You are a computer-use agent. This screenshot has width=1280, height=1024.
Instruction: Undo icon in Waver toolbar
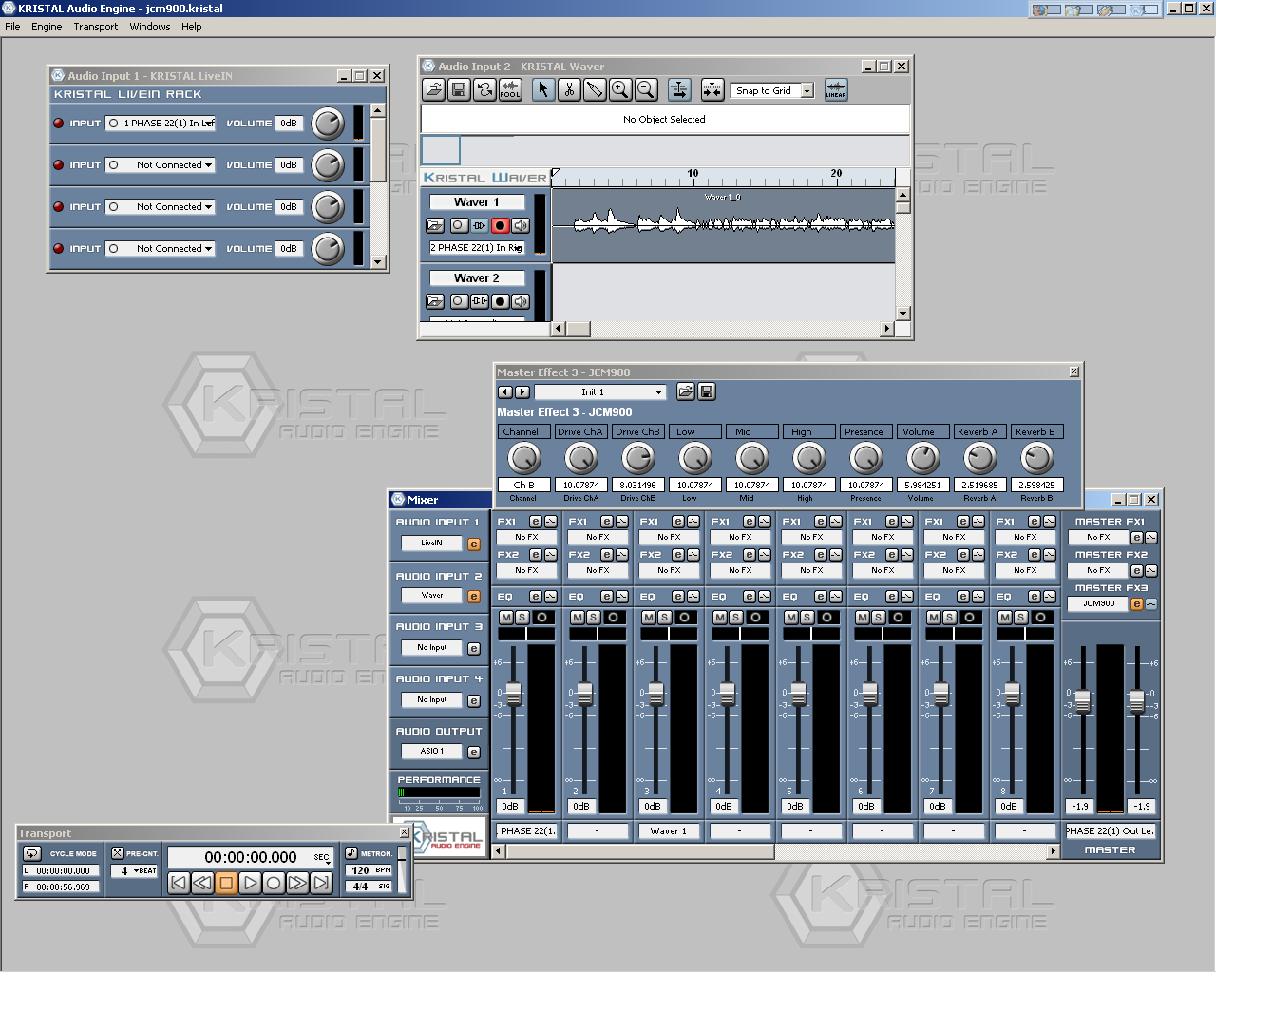point(485,90)
